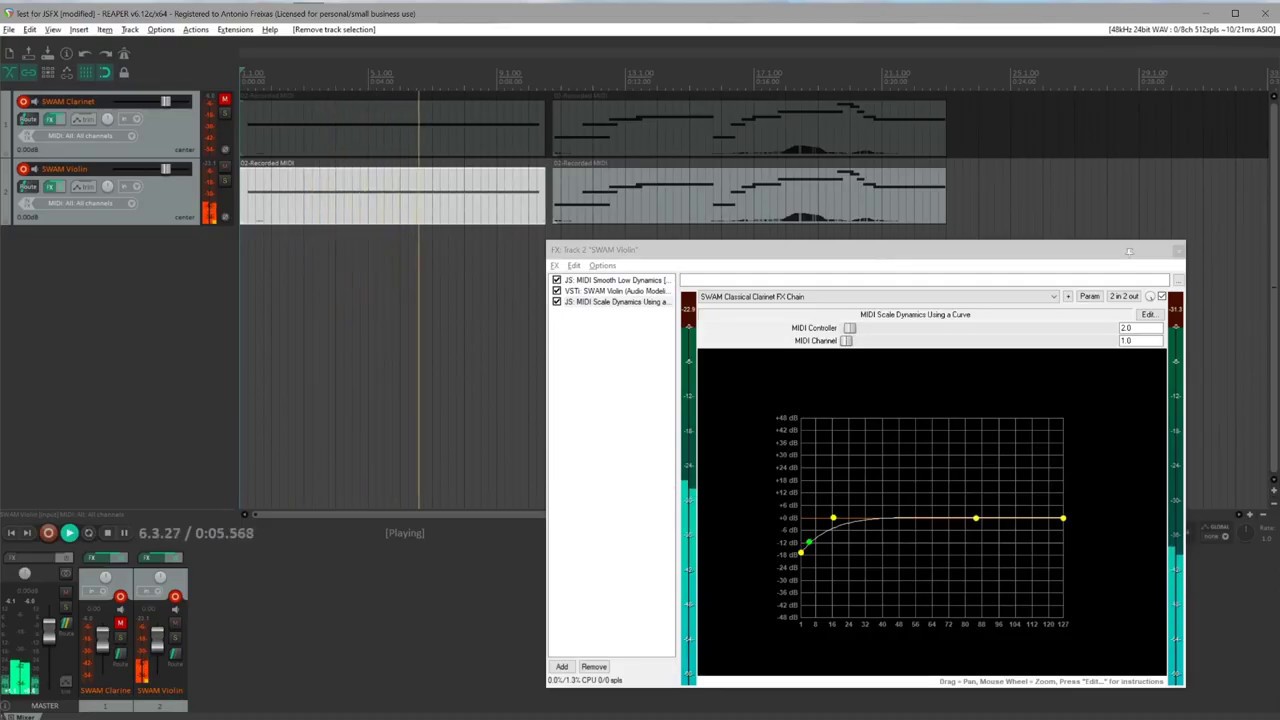Click the yellow curve point at the 88 mark
This screenshot has width=1280, height=720.
click(x=976, y=518)
